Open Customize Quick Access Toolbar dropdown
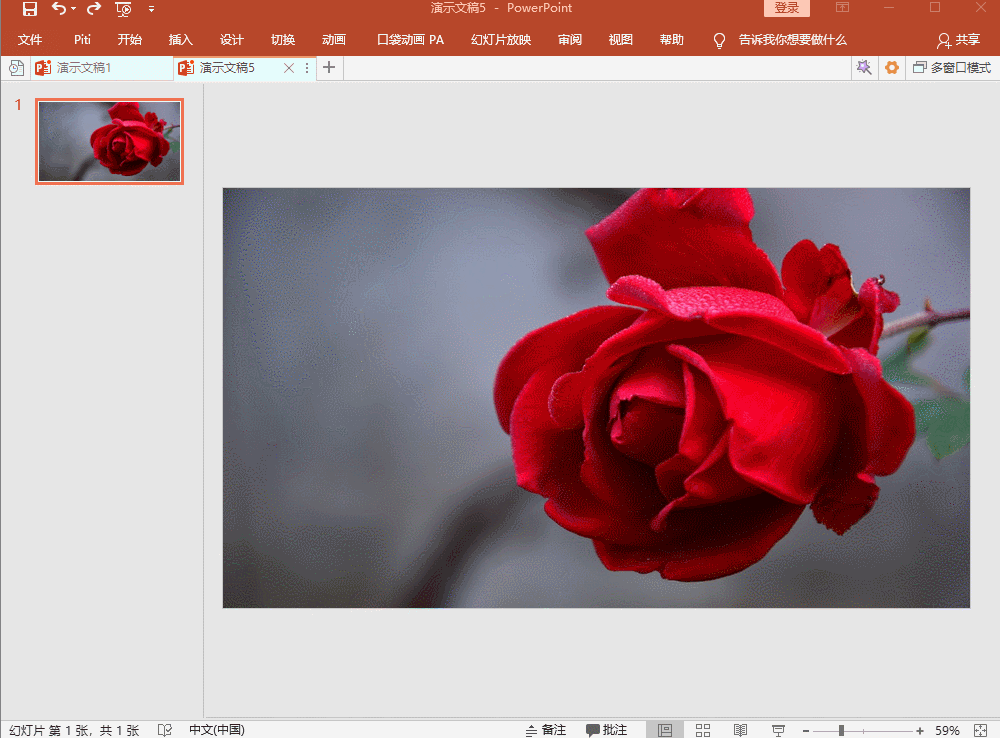This screenshot has height=738, width=1000. pos(151,9)
